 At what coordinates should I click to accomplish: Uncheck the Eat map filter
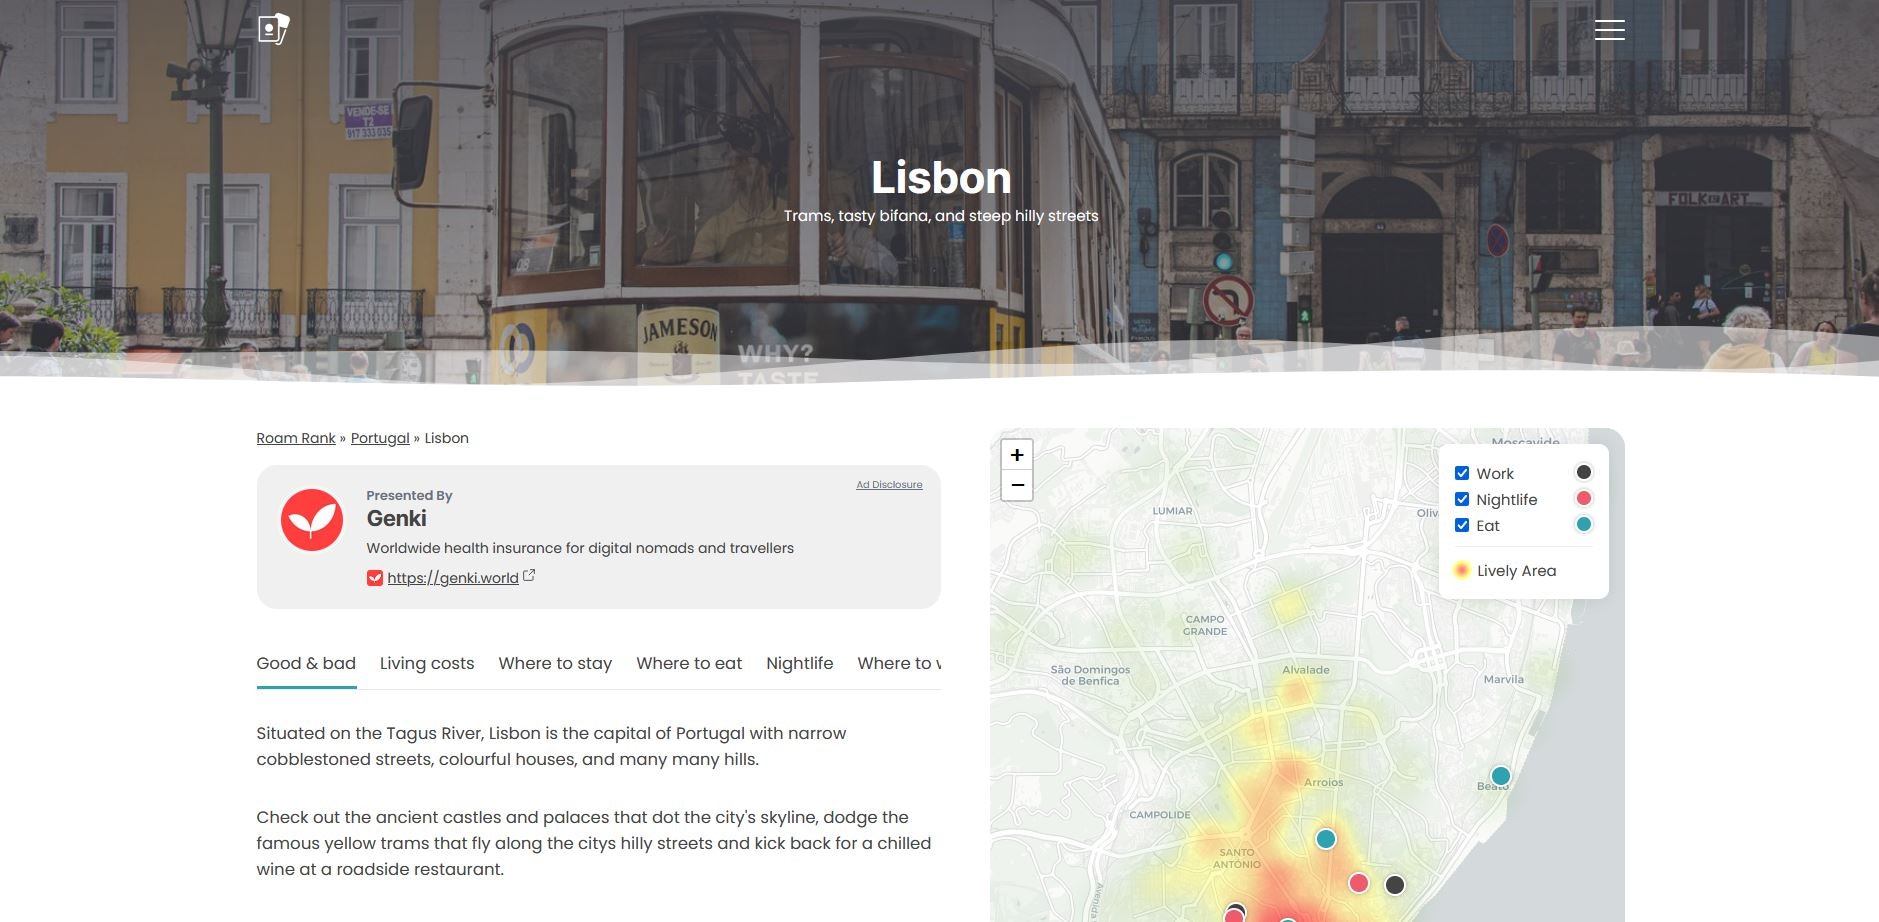pyautogui.click(x=1462, y=525)
